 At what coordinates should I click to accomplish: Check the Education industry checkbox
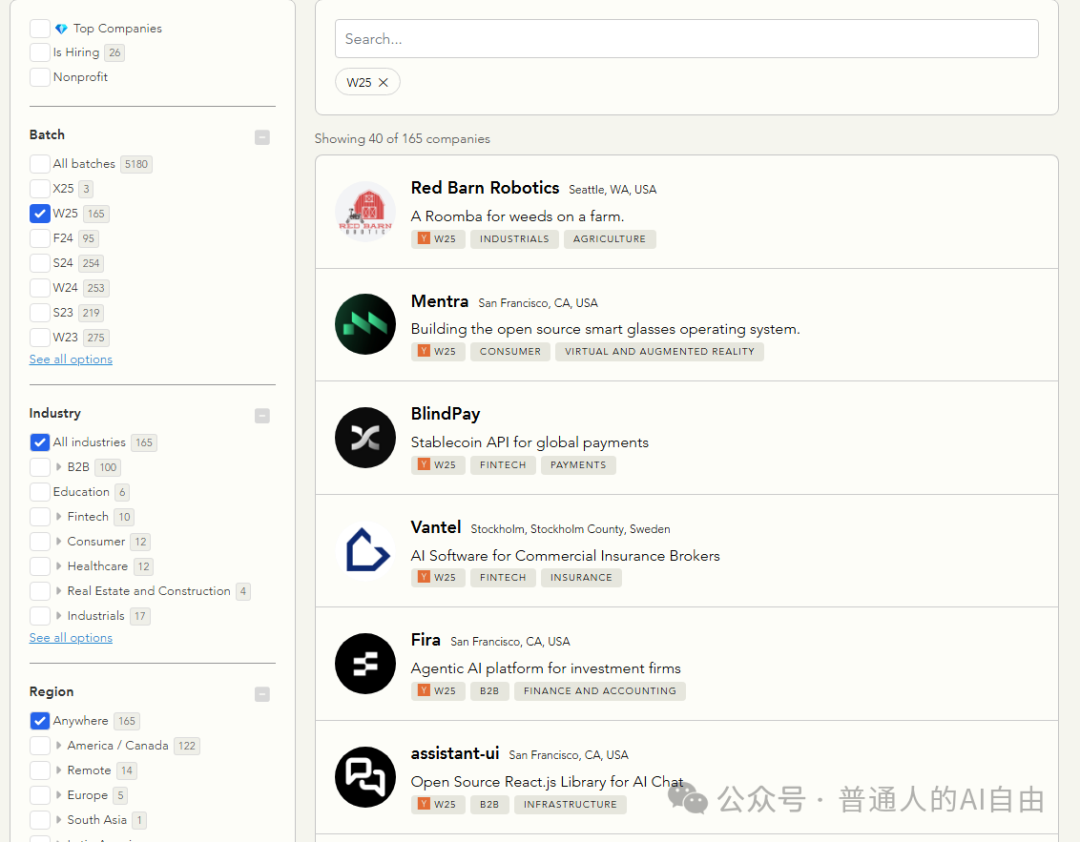[40, 492]
